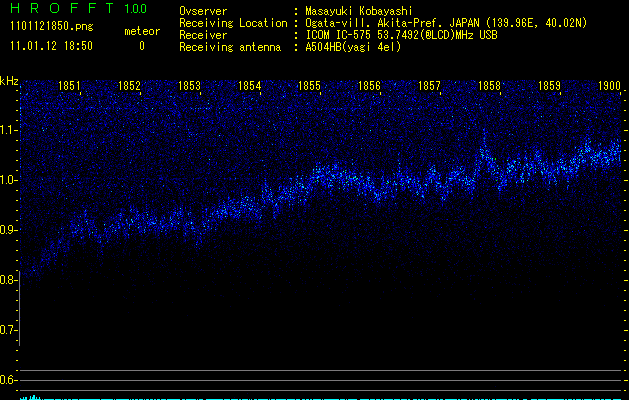Viewport: 629px width, 400px height.
Task: Click the HROFFT 1.0.0 title text
Action: click(78, 8)
